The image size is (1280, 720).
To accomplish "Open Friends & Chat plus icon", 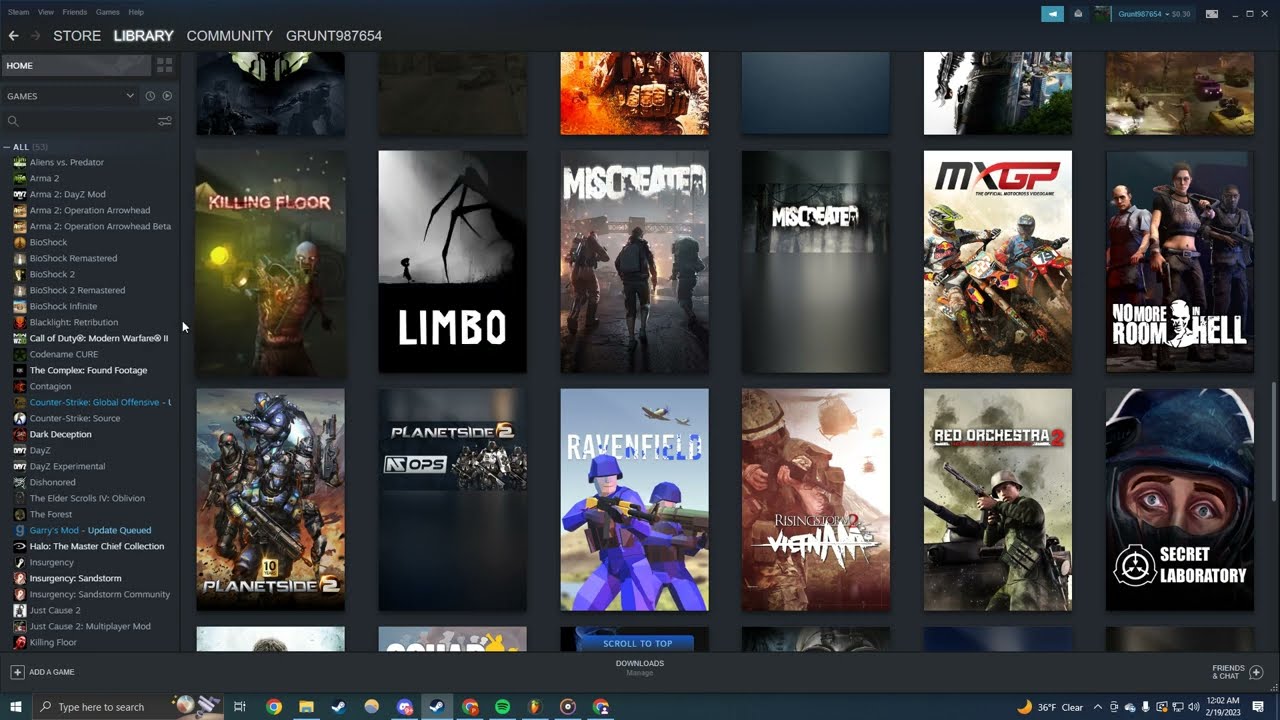I will [x=1256, y=672].
